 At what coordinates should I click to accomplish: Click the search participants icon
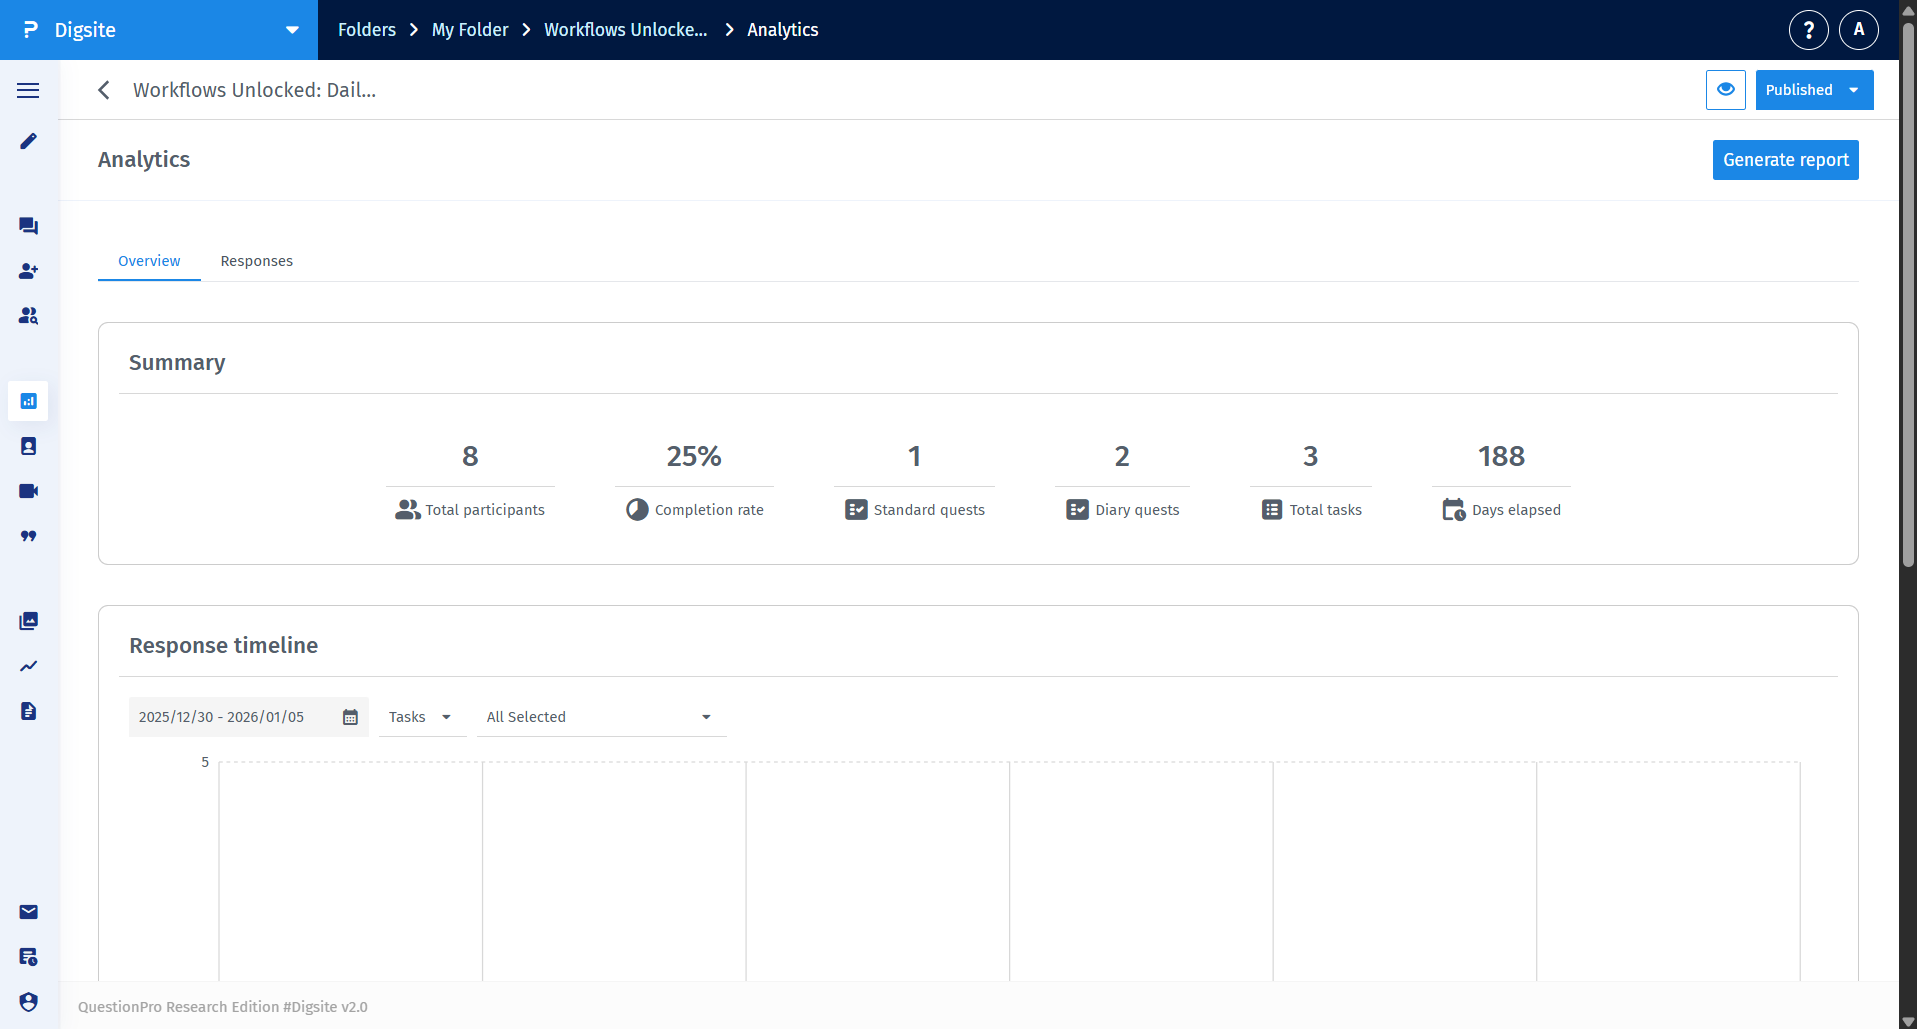[x=28, y=316]
